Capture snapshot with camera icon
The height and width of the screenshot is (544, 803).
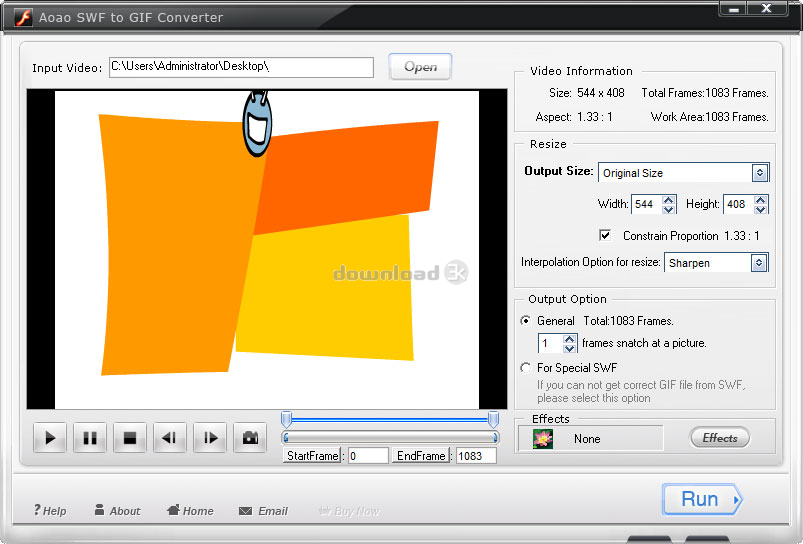[x=250, y=438]
